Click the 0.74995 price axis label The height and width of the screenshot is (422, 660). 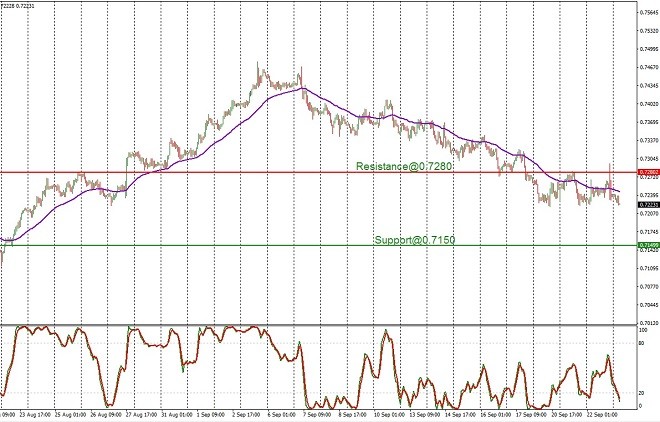pos(649,49)
